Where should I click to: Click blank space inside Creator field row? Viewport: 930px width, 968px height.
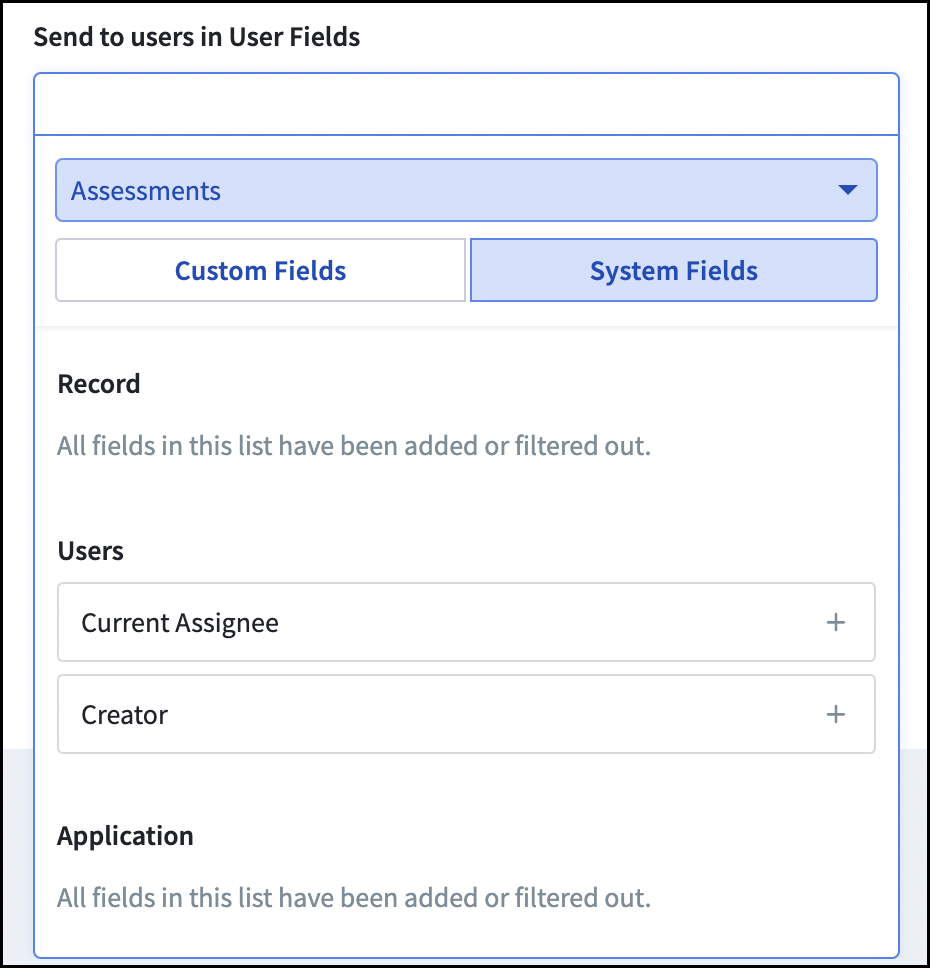click(x=494, y=714)
